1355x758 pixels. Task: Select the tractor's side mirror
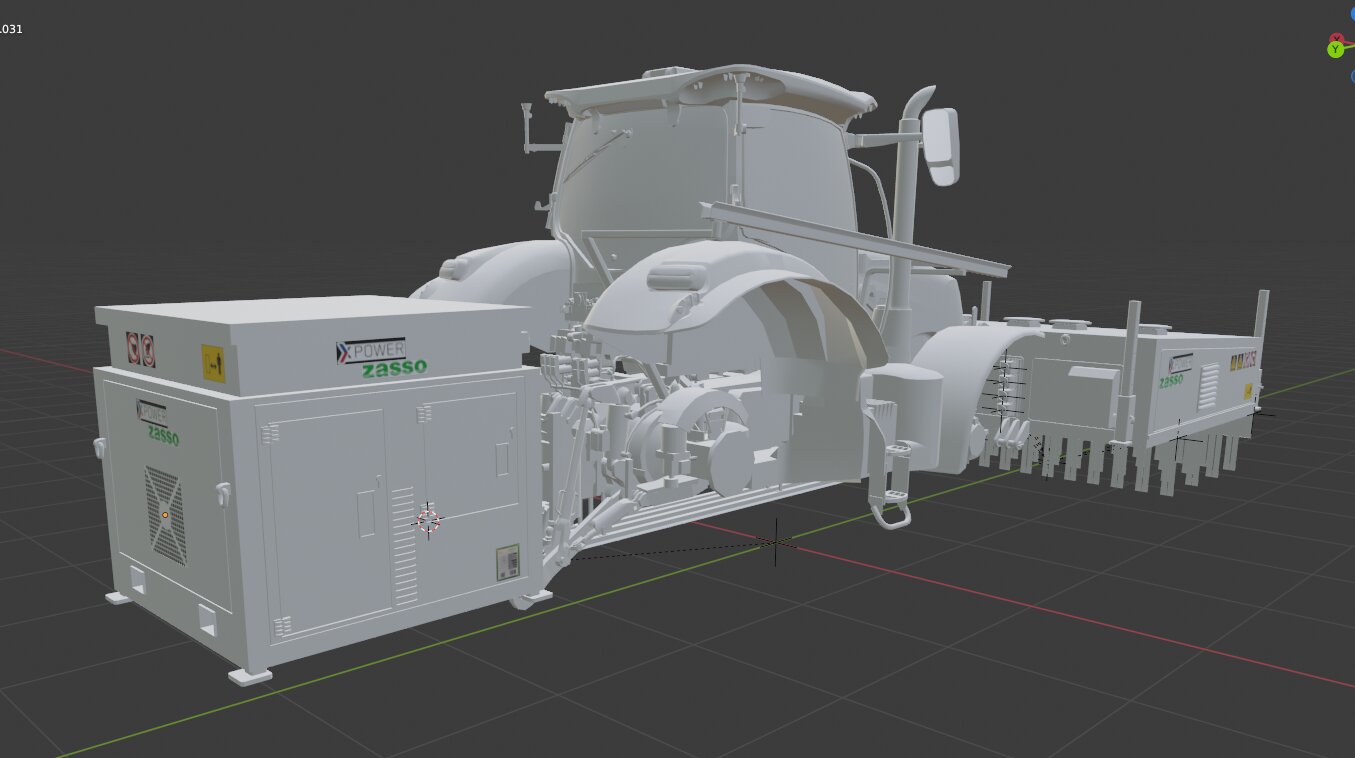pyautogui.click(x=941, y=146)
